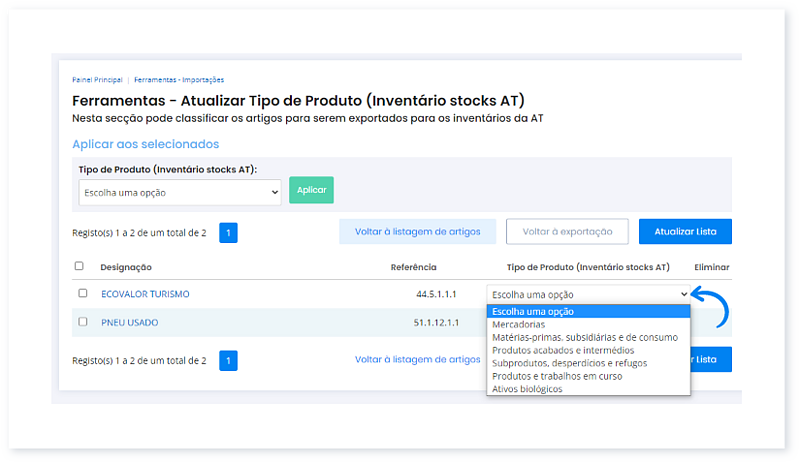The width and height of the screenshot is (800, 463).
Task: Open the PNEU USADO article link
Action: tap(129, 322)
